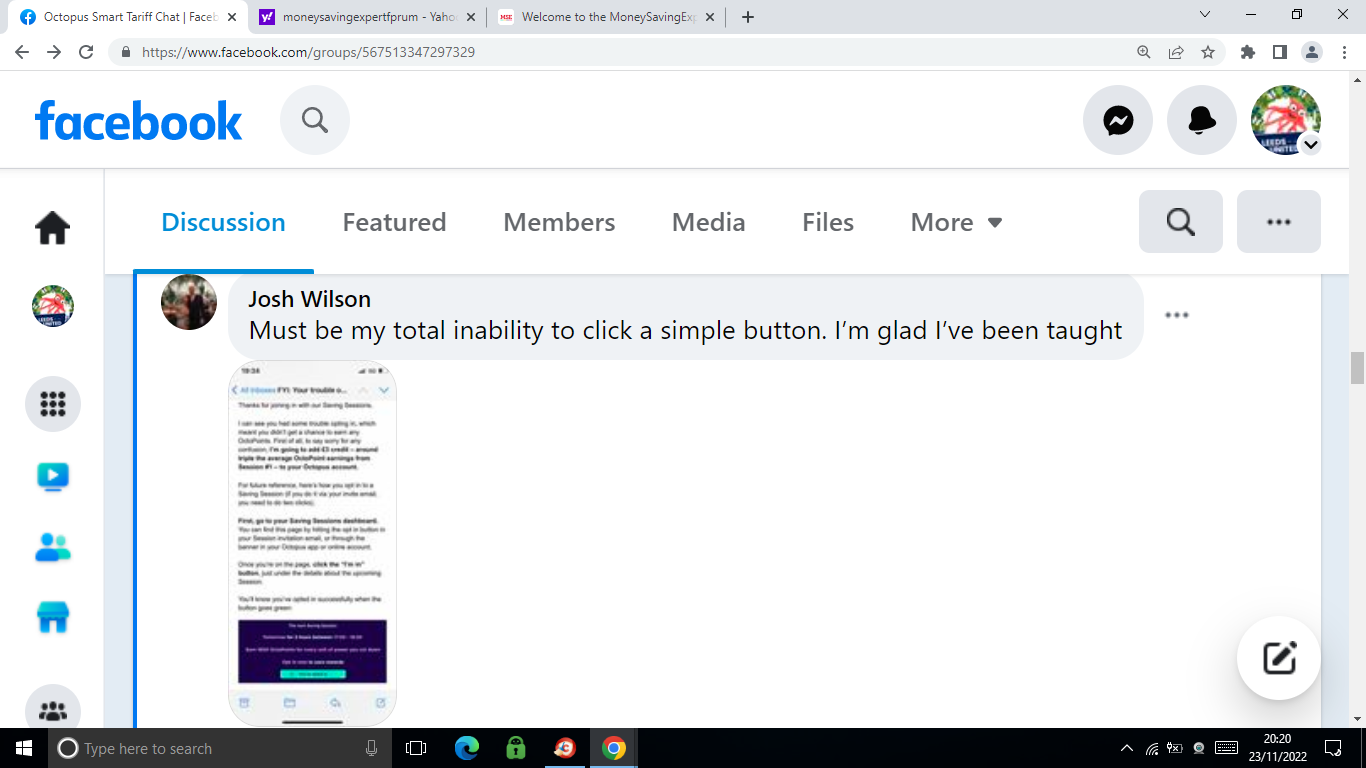Open Facebook search with the magnifier icon

[315, 120]
